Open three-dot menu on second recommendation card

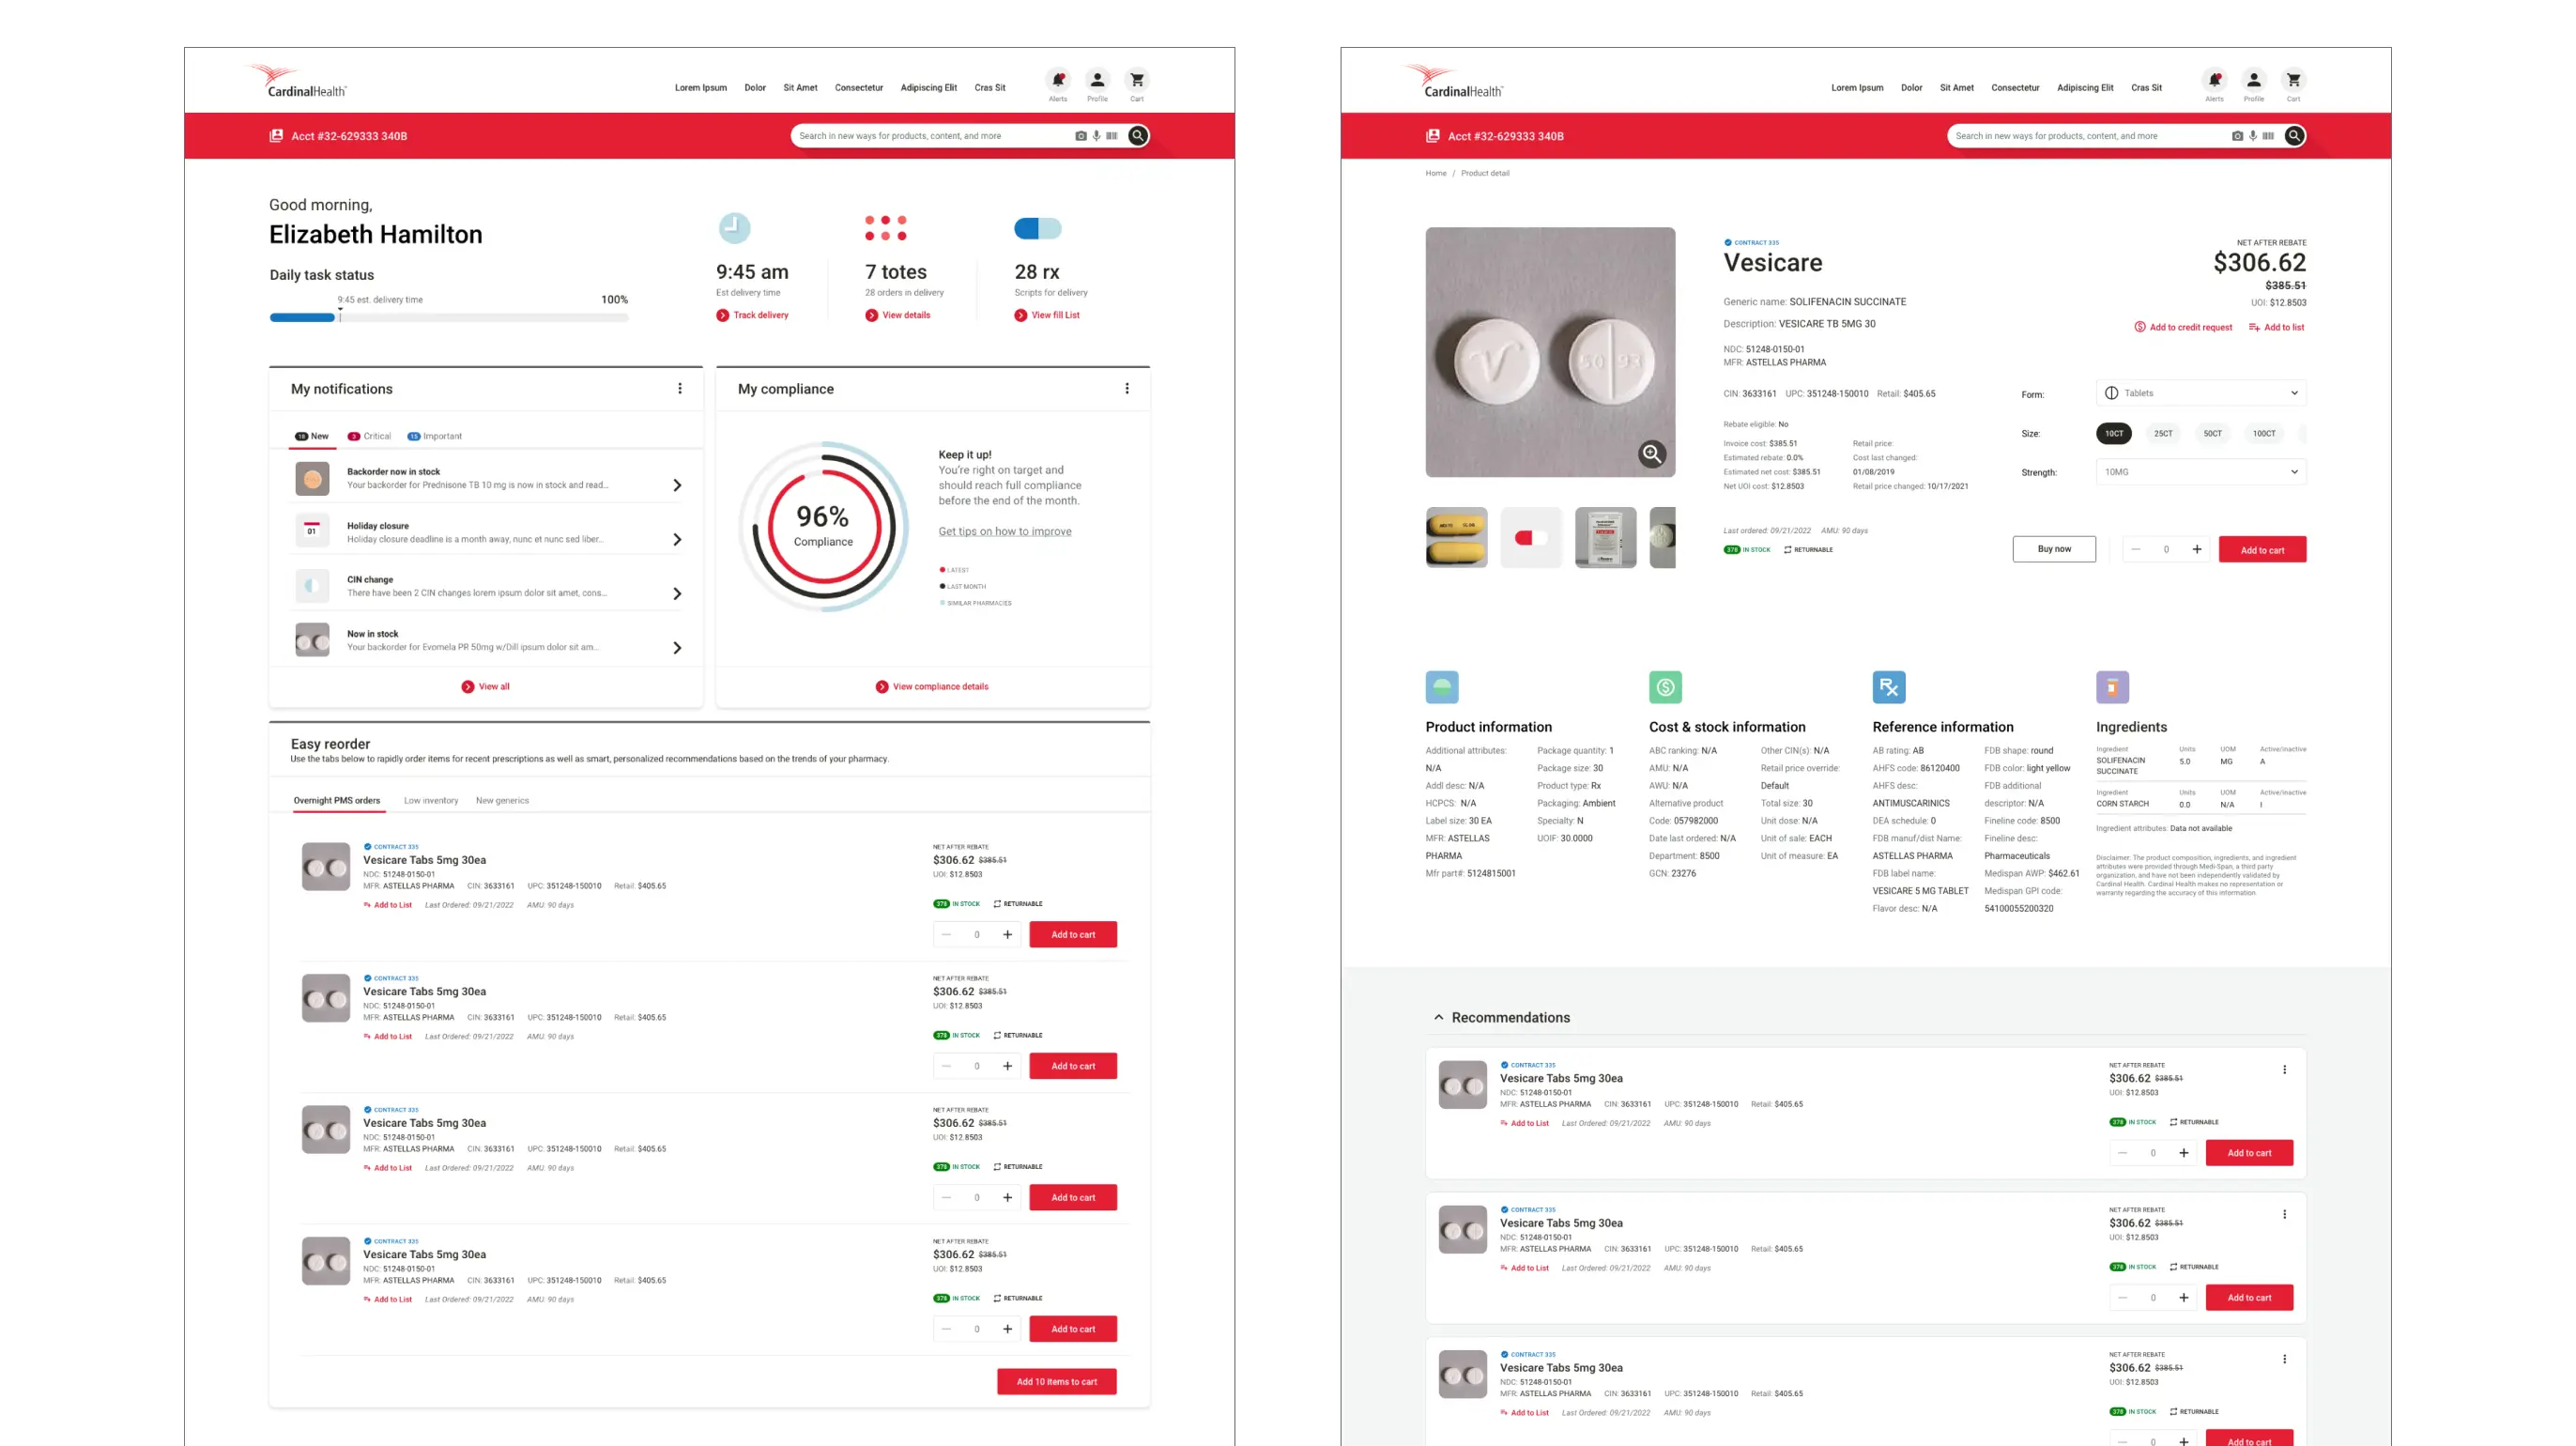(x=2284, y=1215)
